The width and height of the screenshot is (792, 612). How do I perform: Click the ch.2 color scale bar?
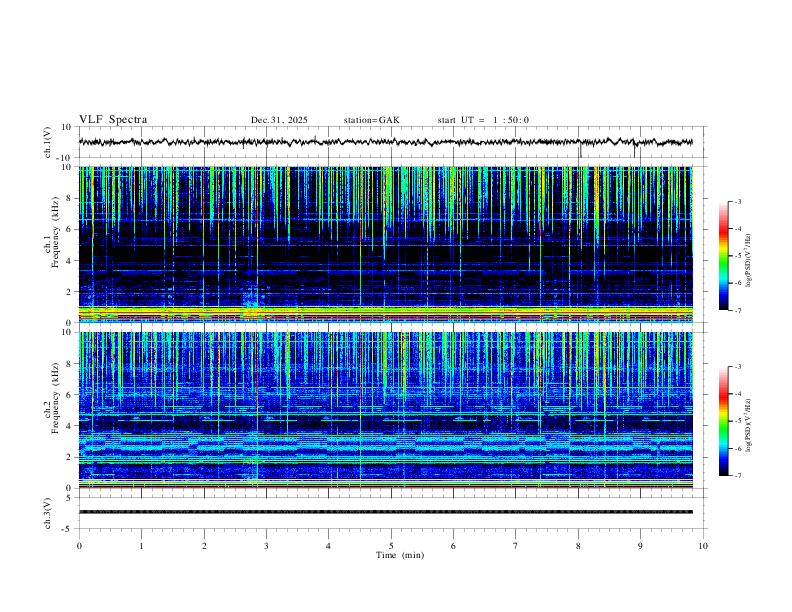(x=723, y=421)
